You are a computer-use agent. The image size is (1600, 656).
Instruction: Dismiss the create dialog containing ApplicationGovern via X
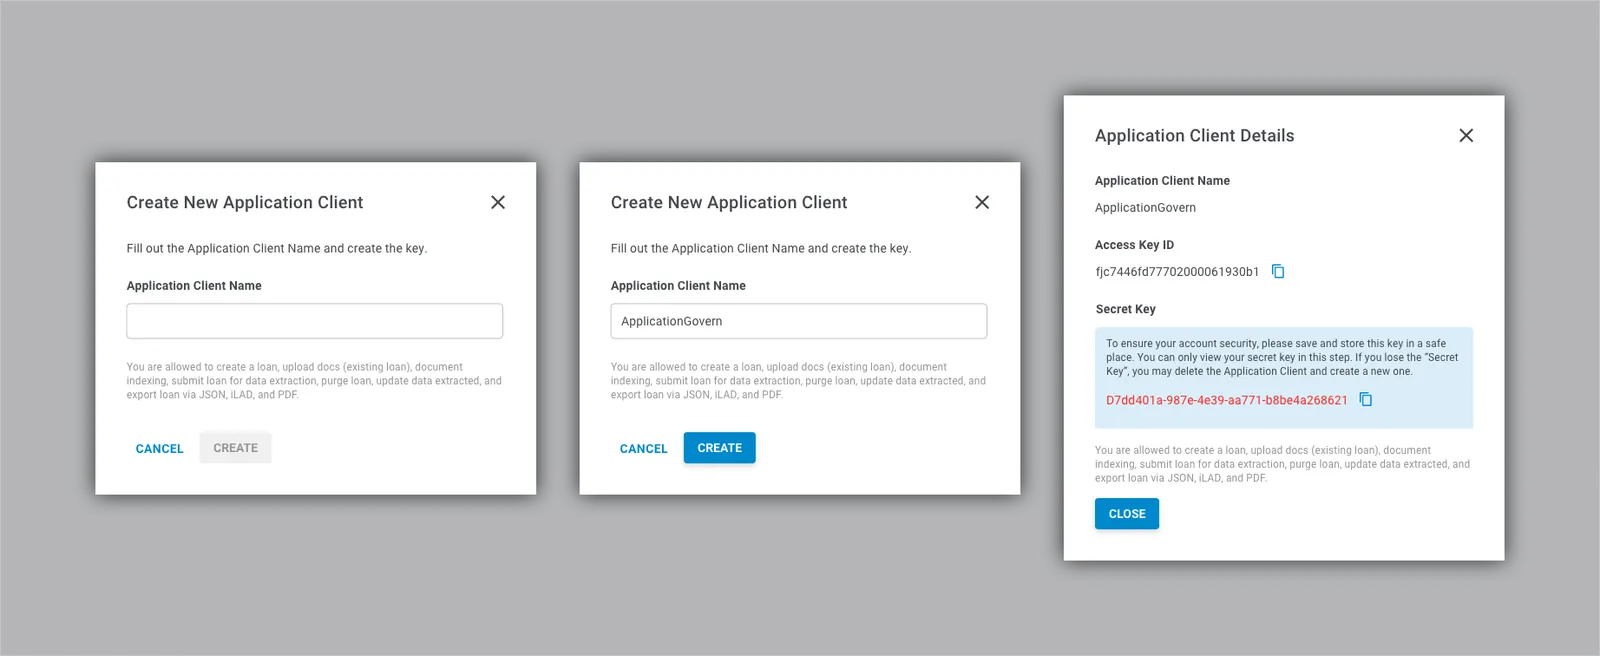click(x=982, y=202)
